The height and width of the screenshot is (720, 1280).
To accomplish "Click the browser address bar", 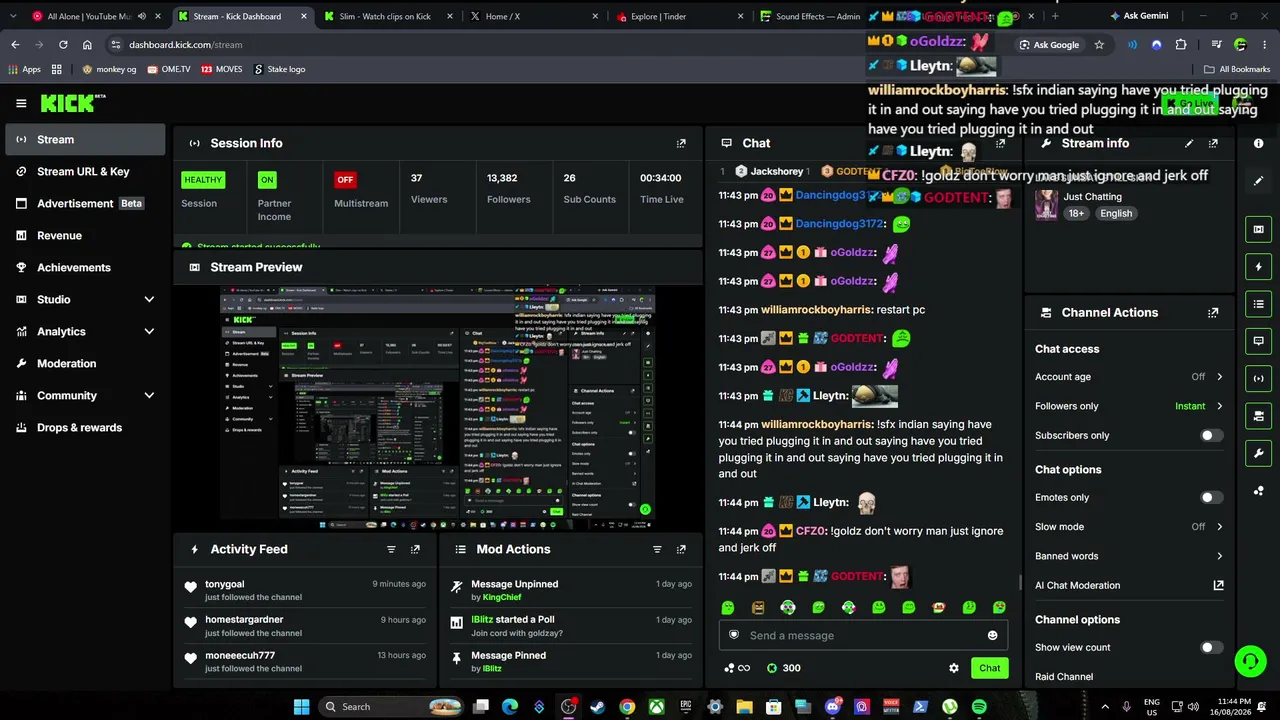I will [x=560, y=45].
